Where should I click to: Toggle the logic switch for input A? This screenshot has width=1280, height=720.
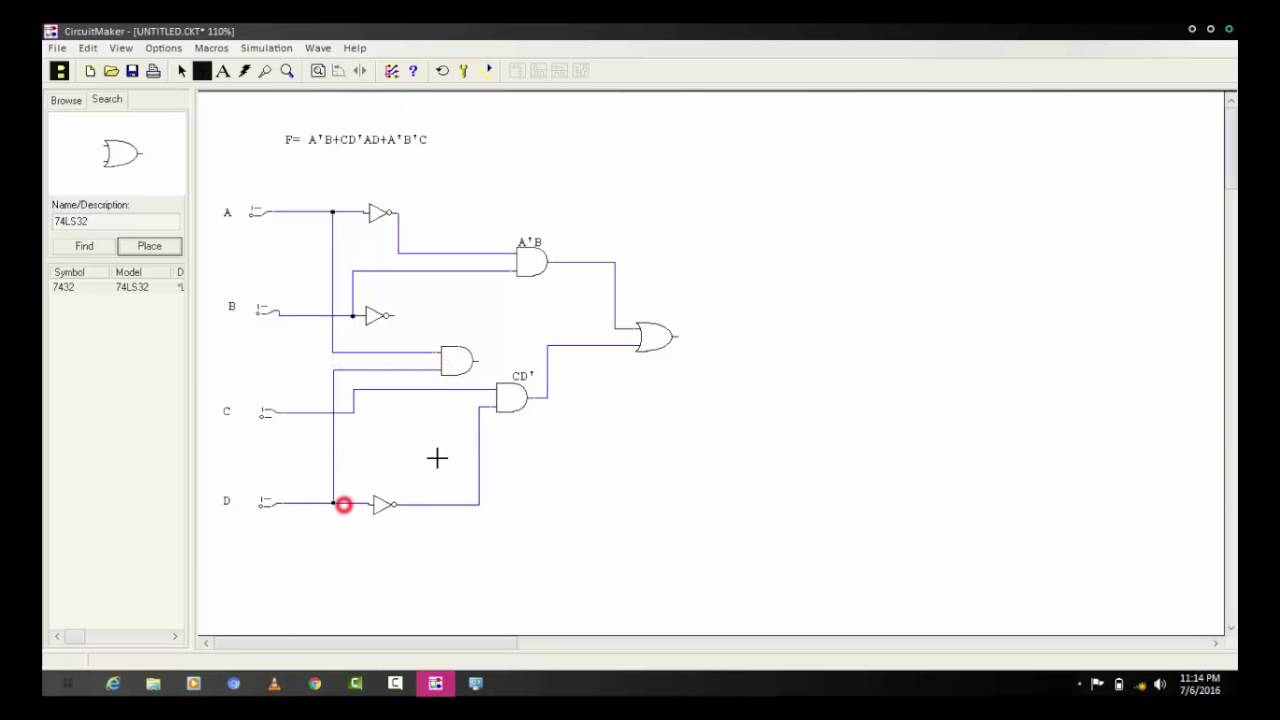point(258,211)
